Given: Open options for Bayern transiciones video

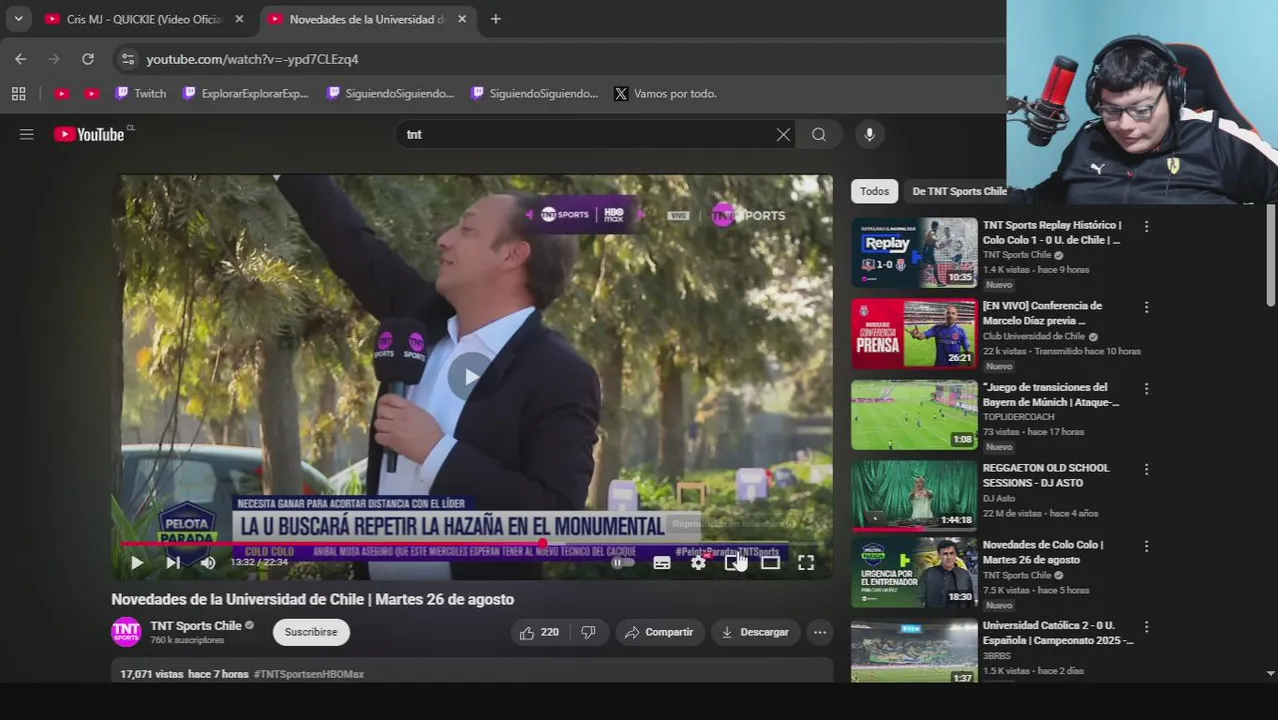Looking at the screenshot, I should (x=1146, y=389).
